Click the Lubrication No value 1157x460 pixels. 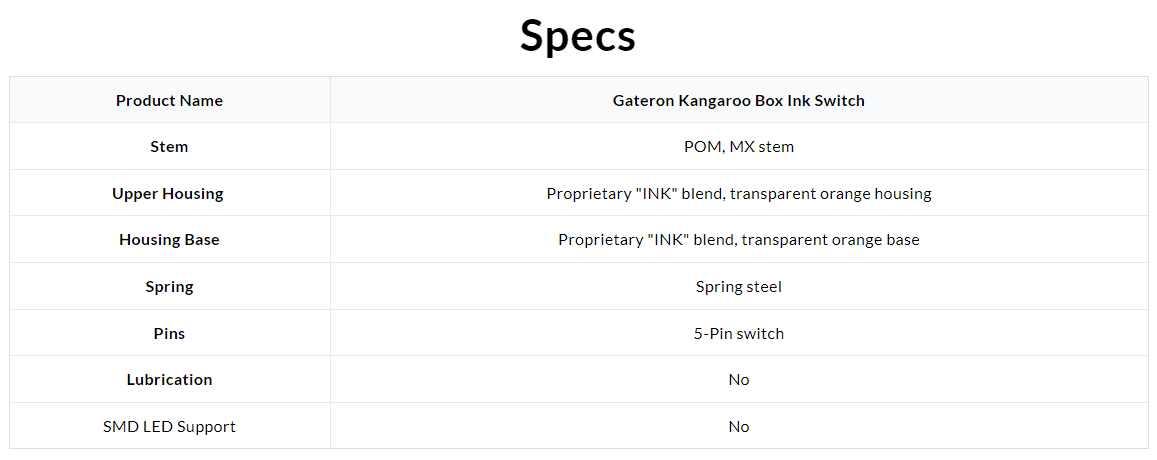(739, 380)
